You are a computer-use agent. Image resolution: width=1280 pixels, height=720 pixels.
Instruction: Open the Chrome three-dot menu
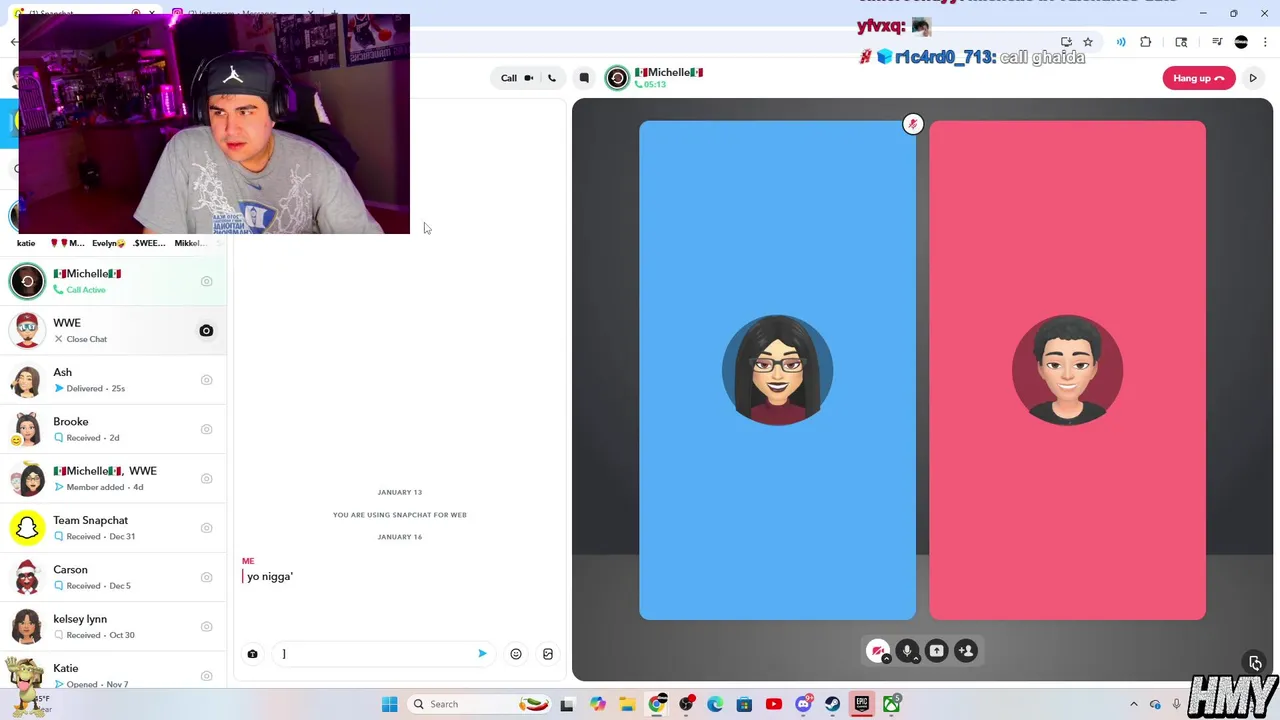click(x=1264, y=42)
